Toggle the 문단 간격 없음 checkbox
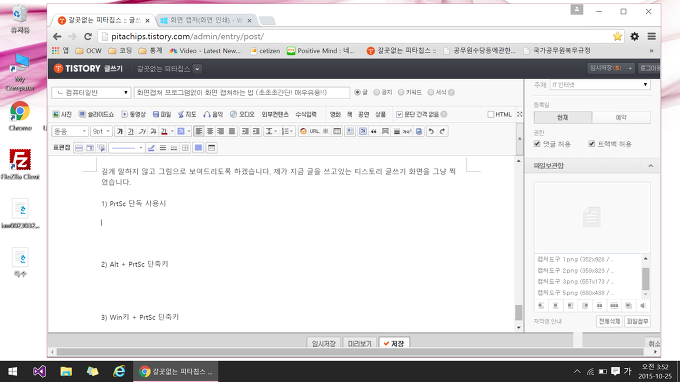 [399, 114]
